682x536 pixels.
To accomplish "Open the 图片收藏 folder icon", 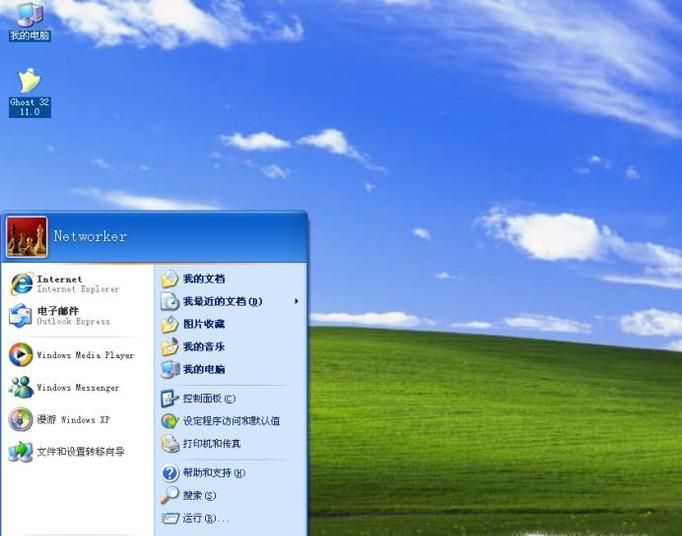I will coord(170,324).
